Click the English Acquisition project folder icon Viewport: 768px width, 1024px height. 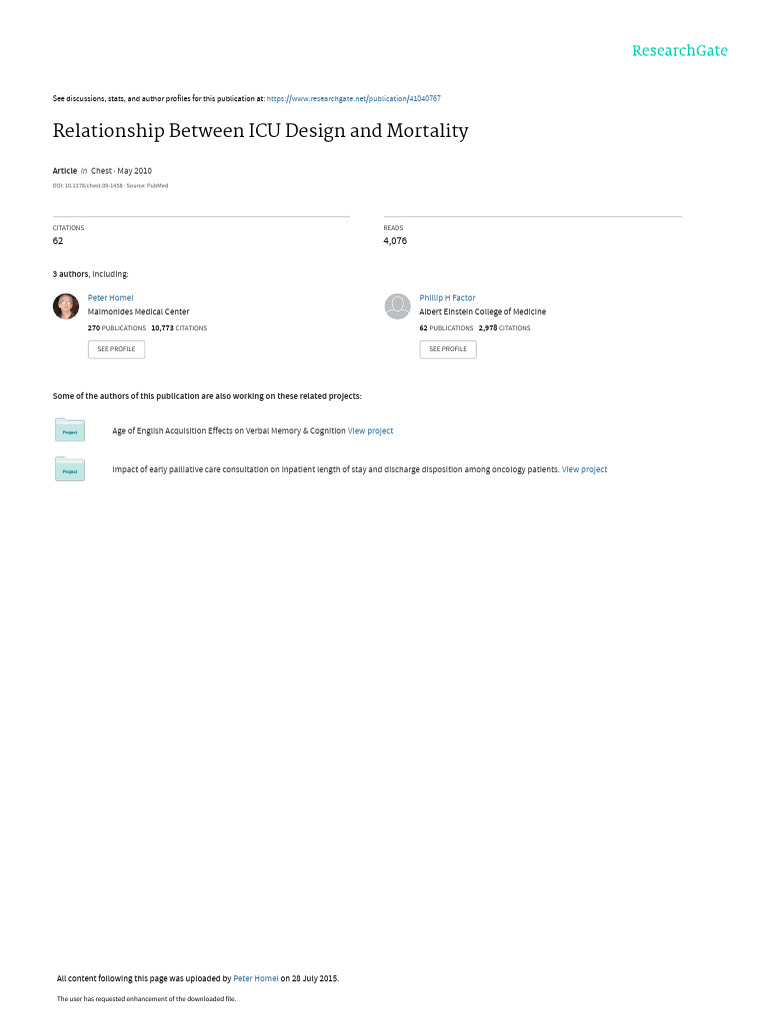click(70, 430)
